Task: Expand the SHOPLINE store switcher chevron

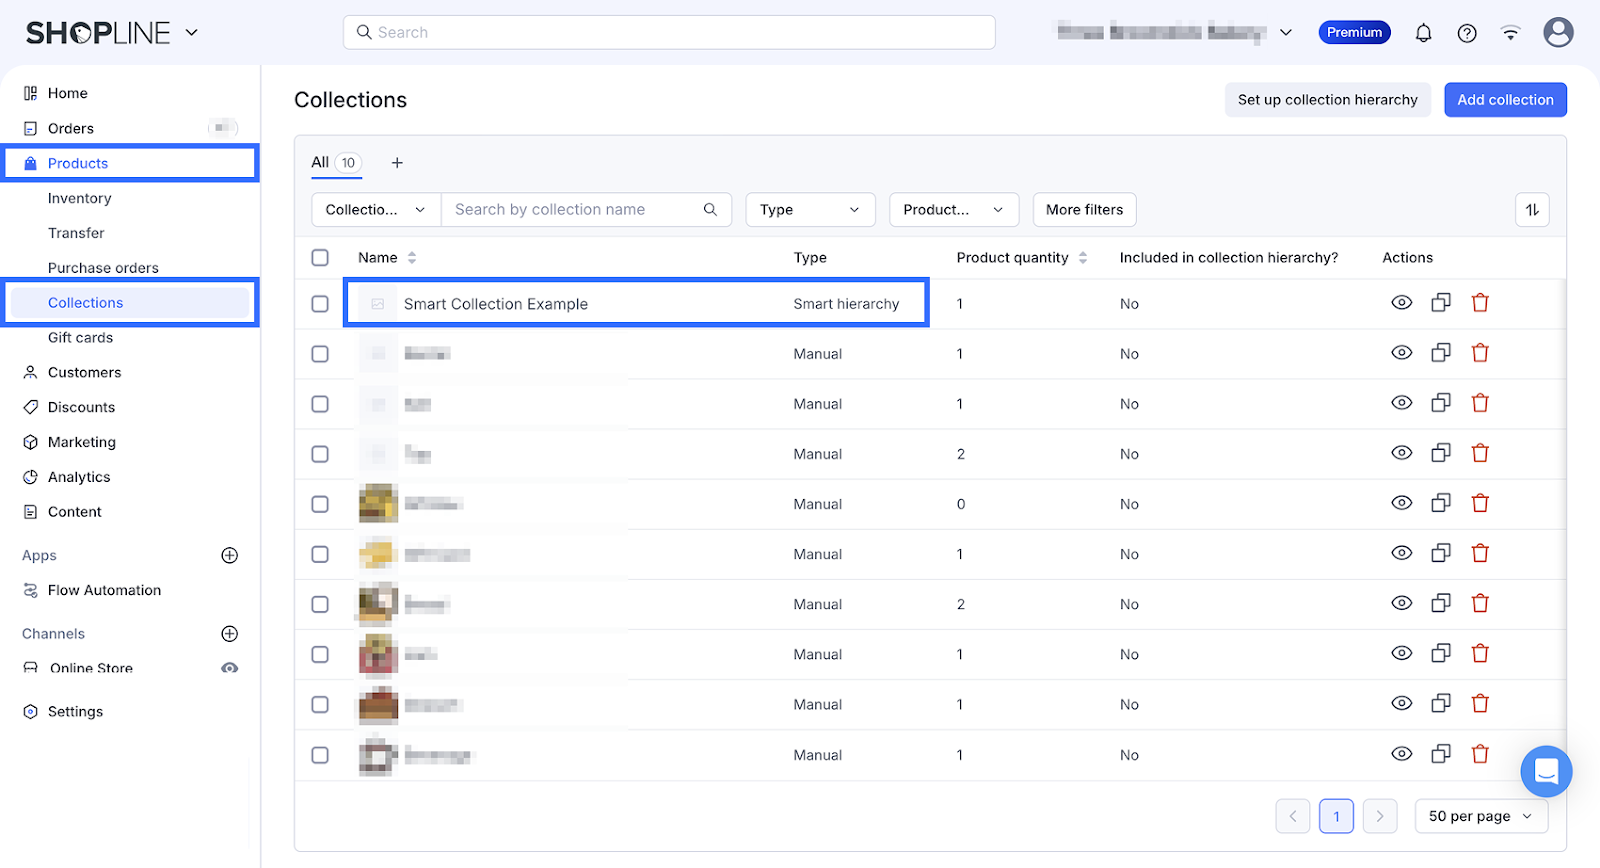Action: click(x=192, y=33)
